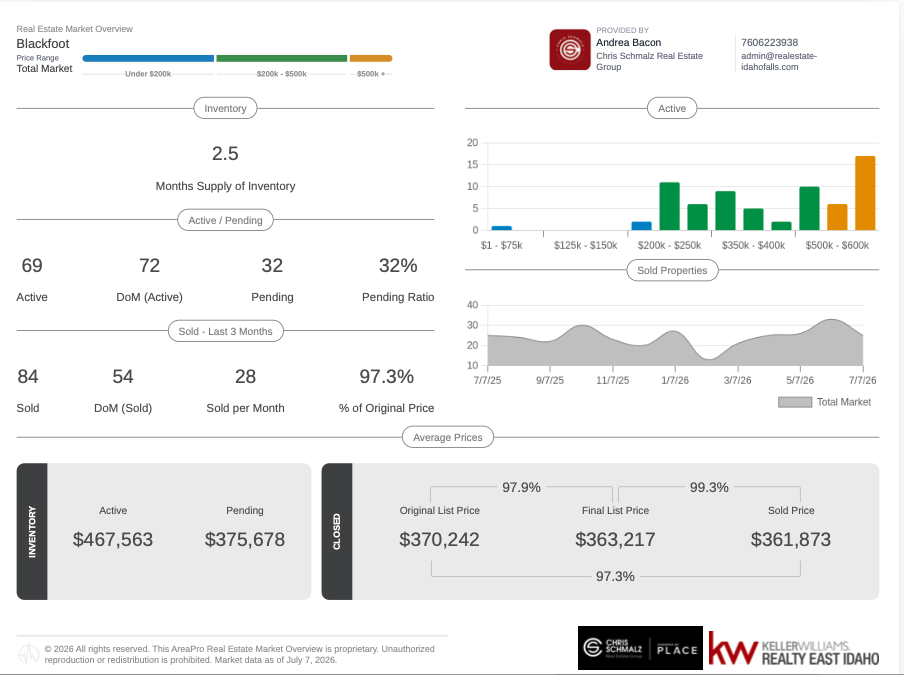Screen dimensions: 904x675
Task: Click the Total Market price range label
Action: (44, 69)
